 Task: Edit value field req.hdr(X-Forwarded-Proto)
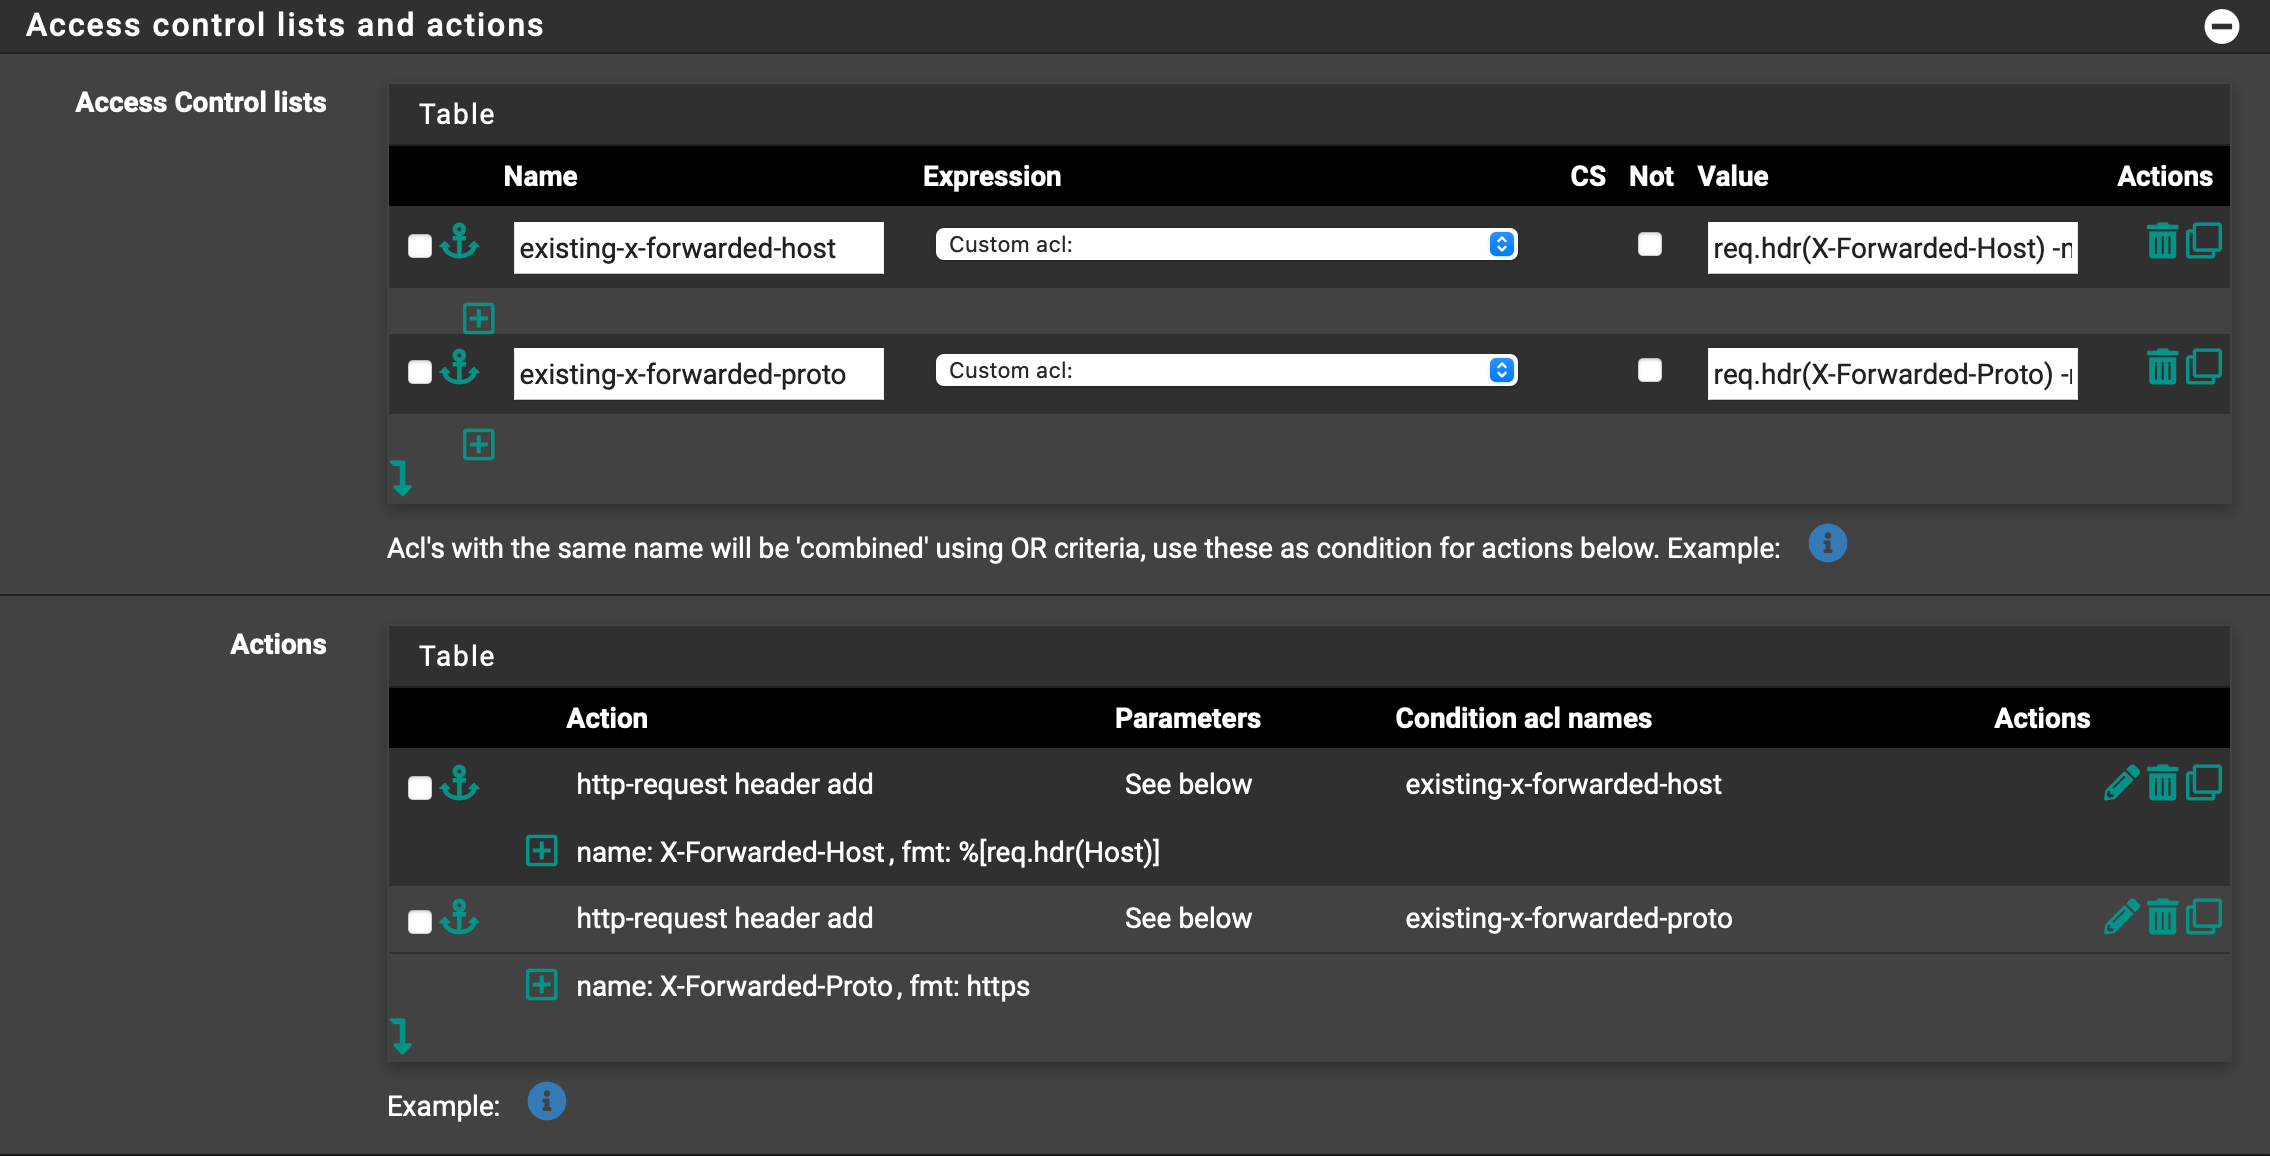click(1892, 373)
